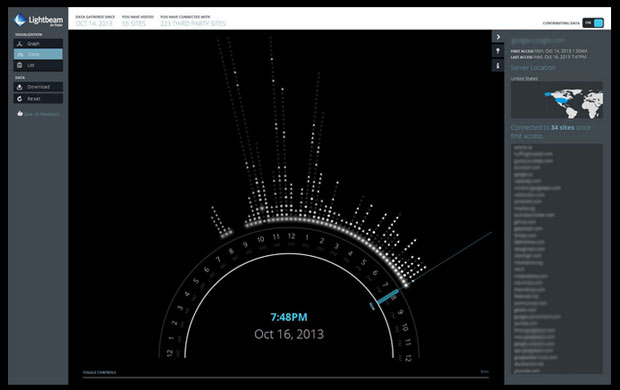
Task: Click the thumbs-up feedback icon
Action: (x=20, y=114)
